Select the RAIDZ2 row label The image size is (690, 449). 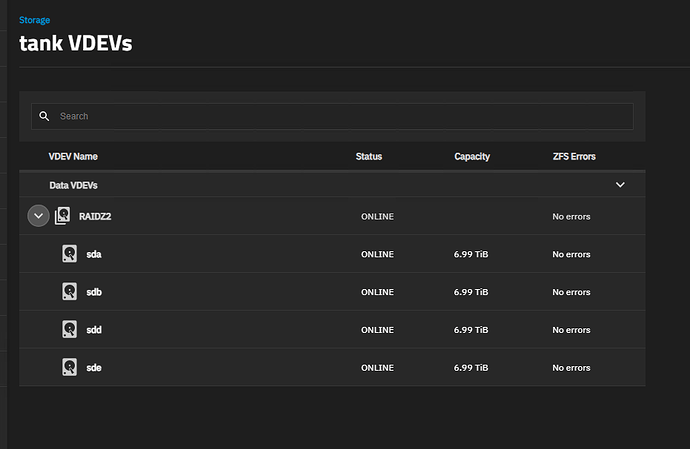coord(96,216)
